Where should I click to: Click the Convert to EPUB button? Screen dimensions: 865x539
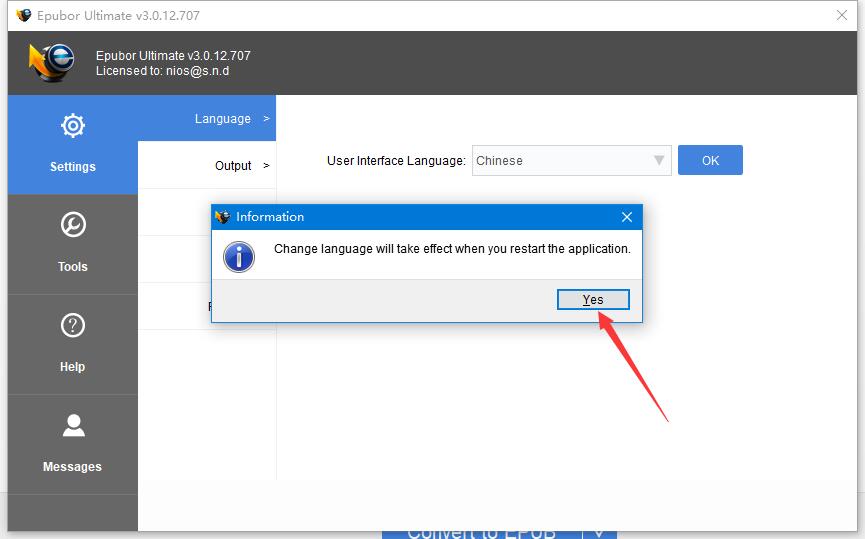pyautogui.click(x=482, y=534)
